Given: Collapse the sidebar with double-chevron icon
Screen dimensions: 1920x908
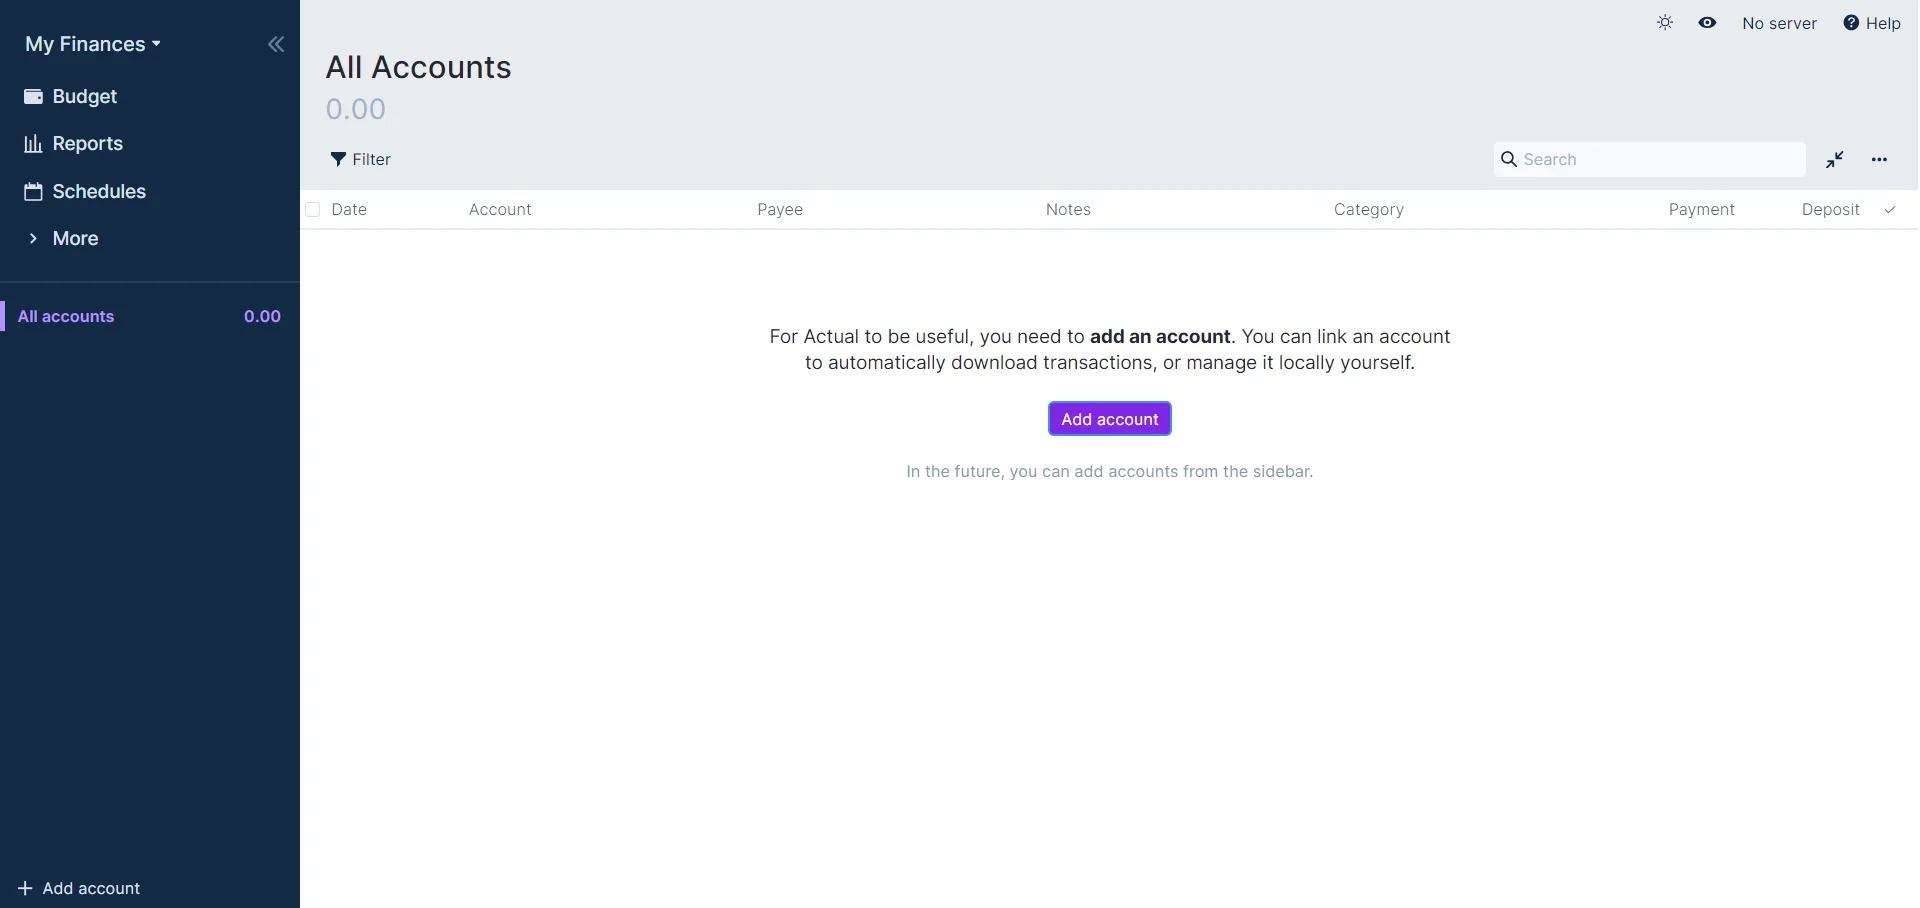Looking at the screenshot, I should 276,44.
